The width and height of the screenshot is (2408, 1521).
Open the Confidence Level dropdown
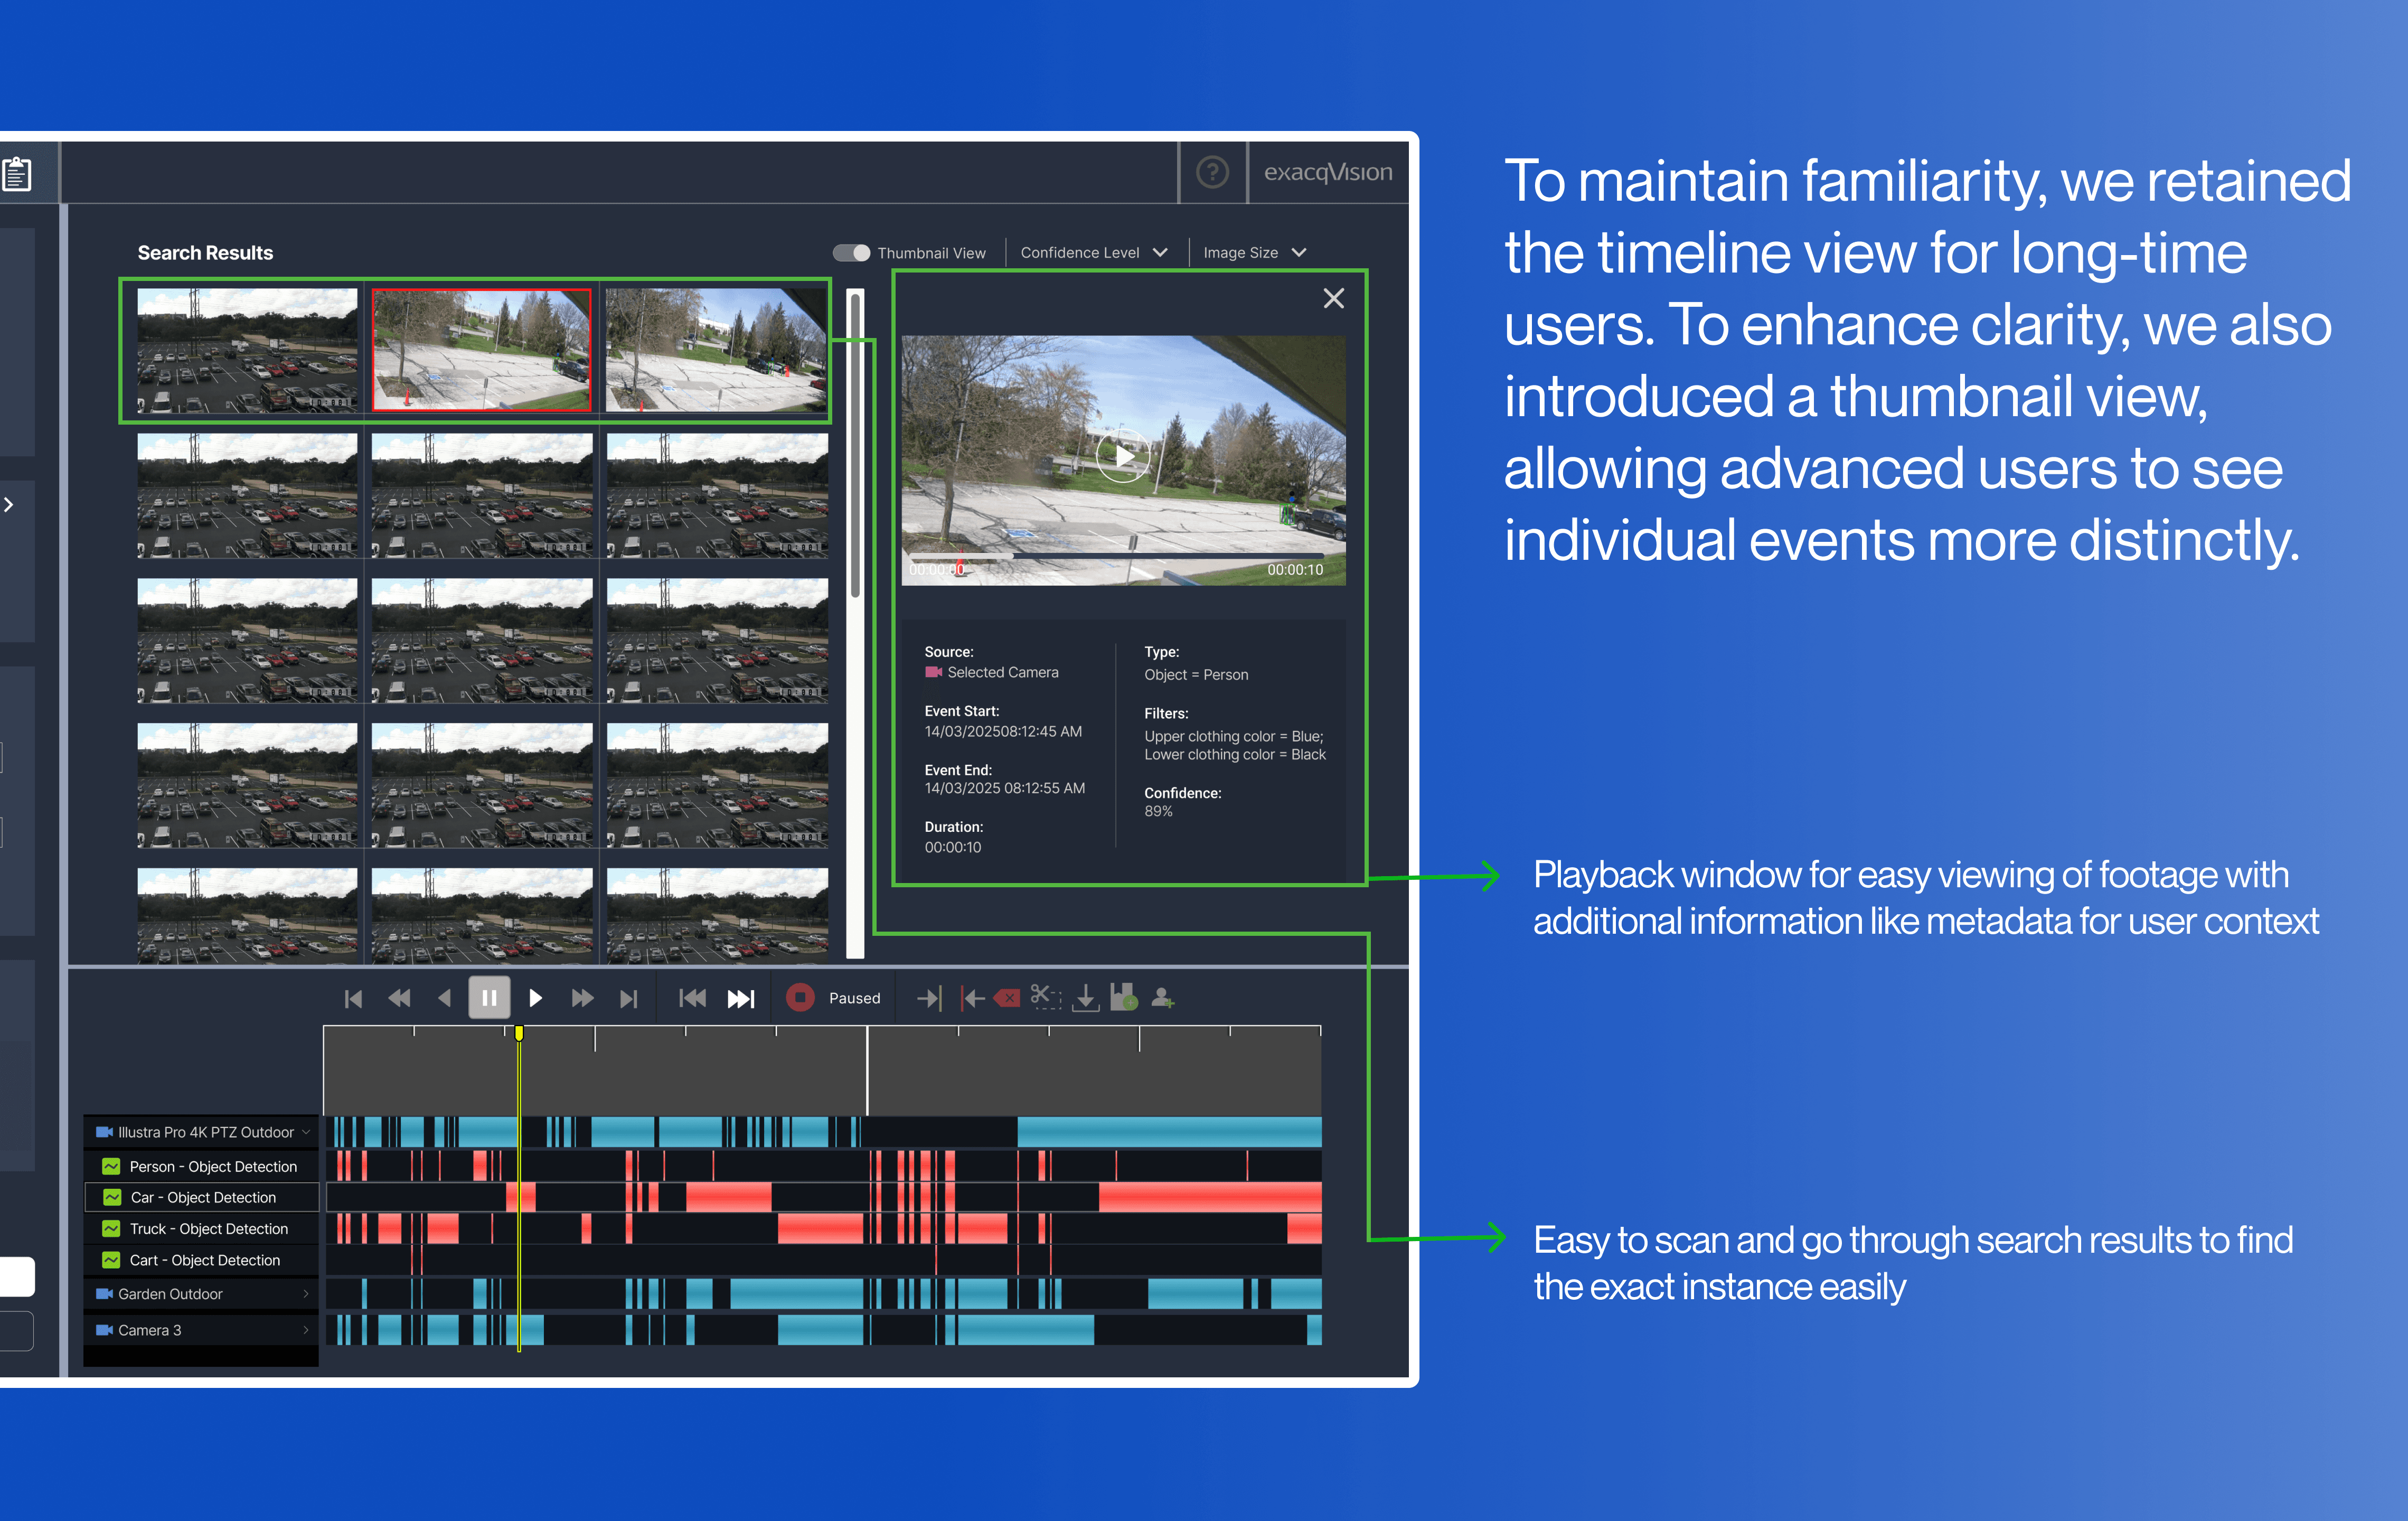coord(1093,253)
